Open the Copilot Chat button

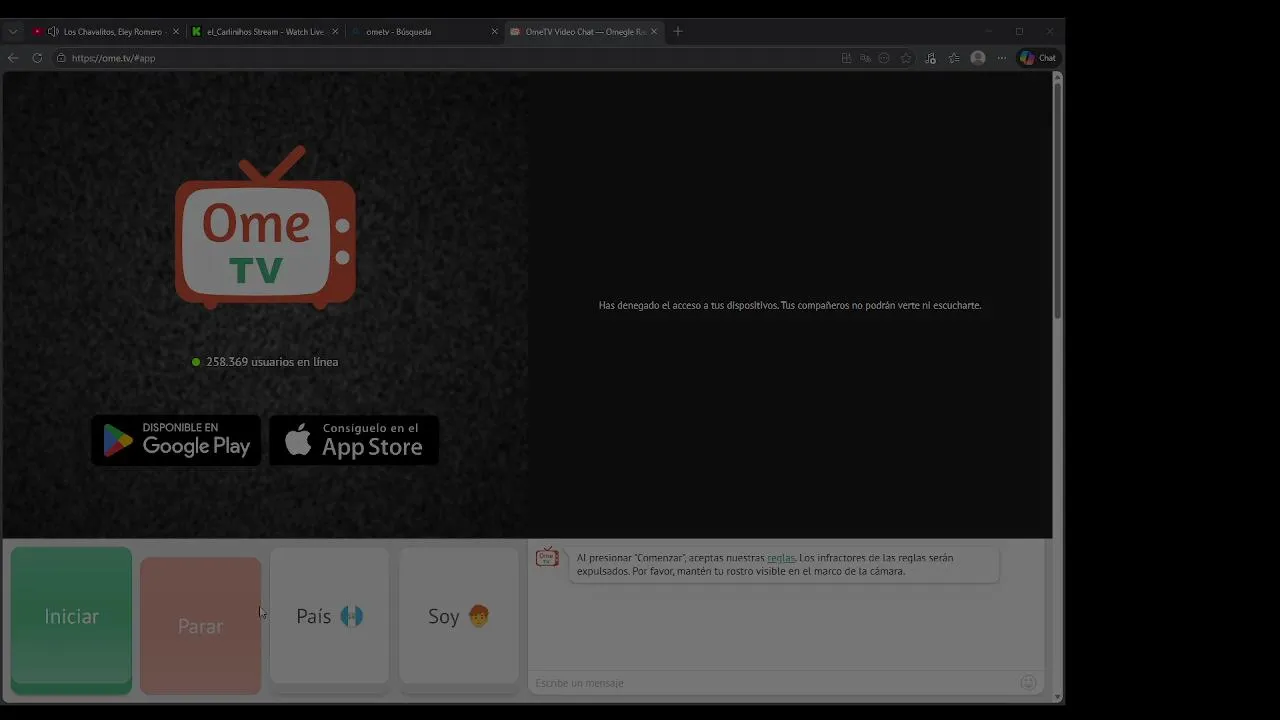1038,58
